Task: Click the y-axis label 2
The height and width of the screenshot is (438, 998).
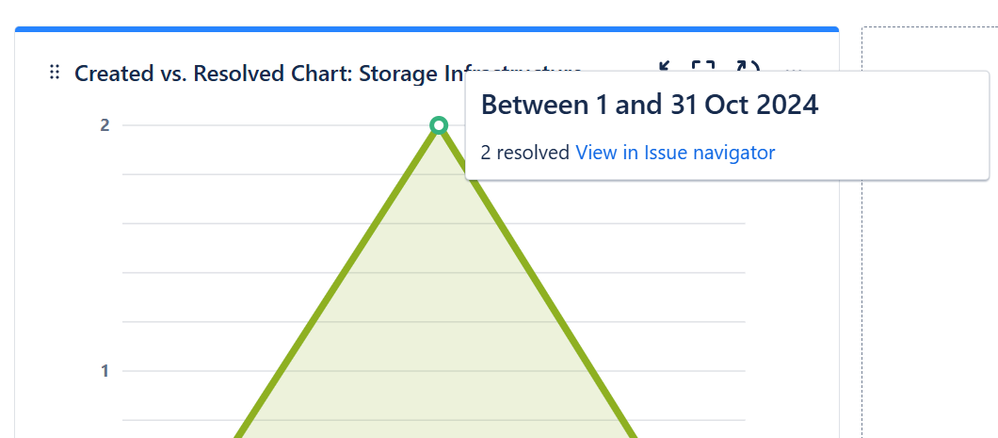Action: 105,125
